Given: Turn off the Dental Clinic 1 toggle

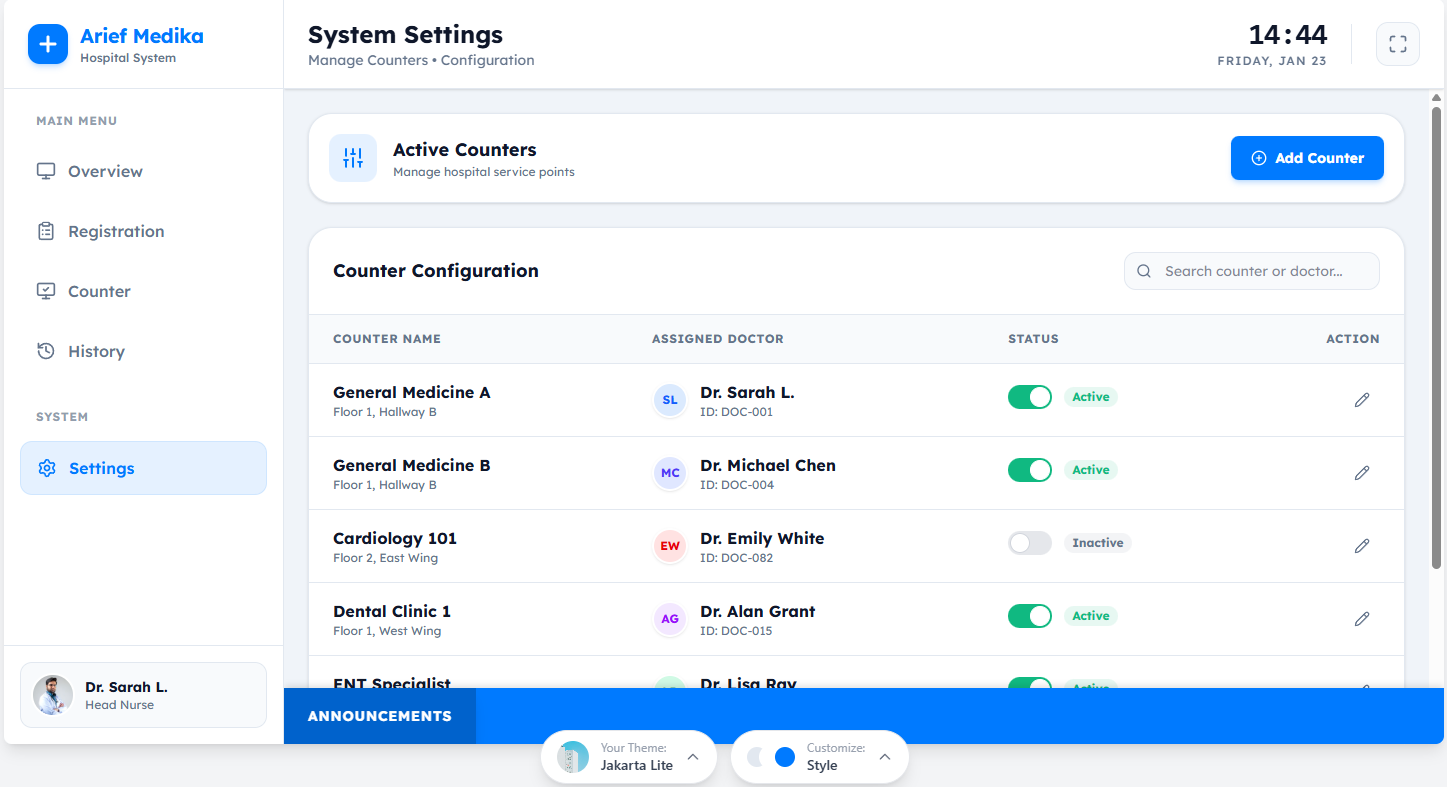Looking at the screenshot, I should click(1029, 616).
